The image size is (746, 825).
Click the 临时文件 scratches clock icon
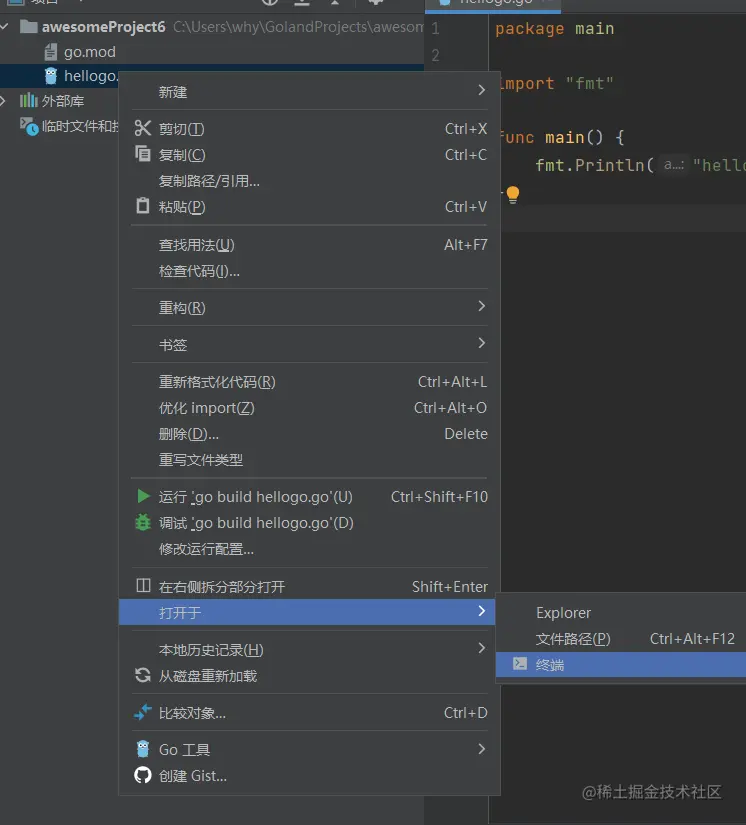coord(29,126)
